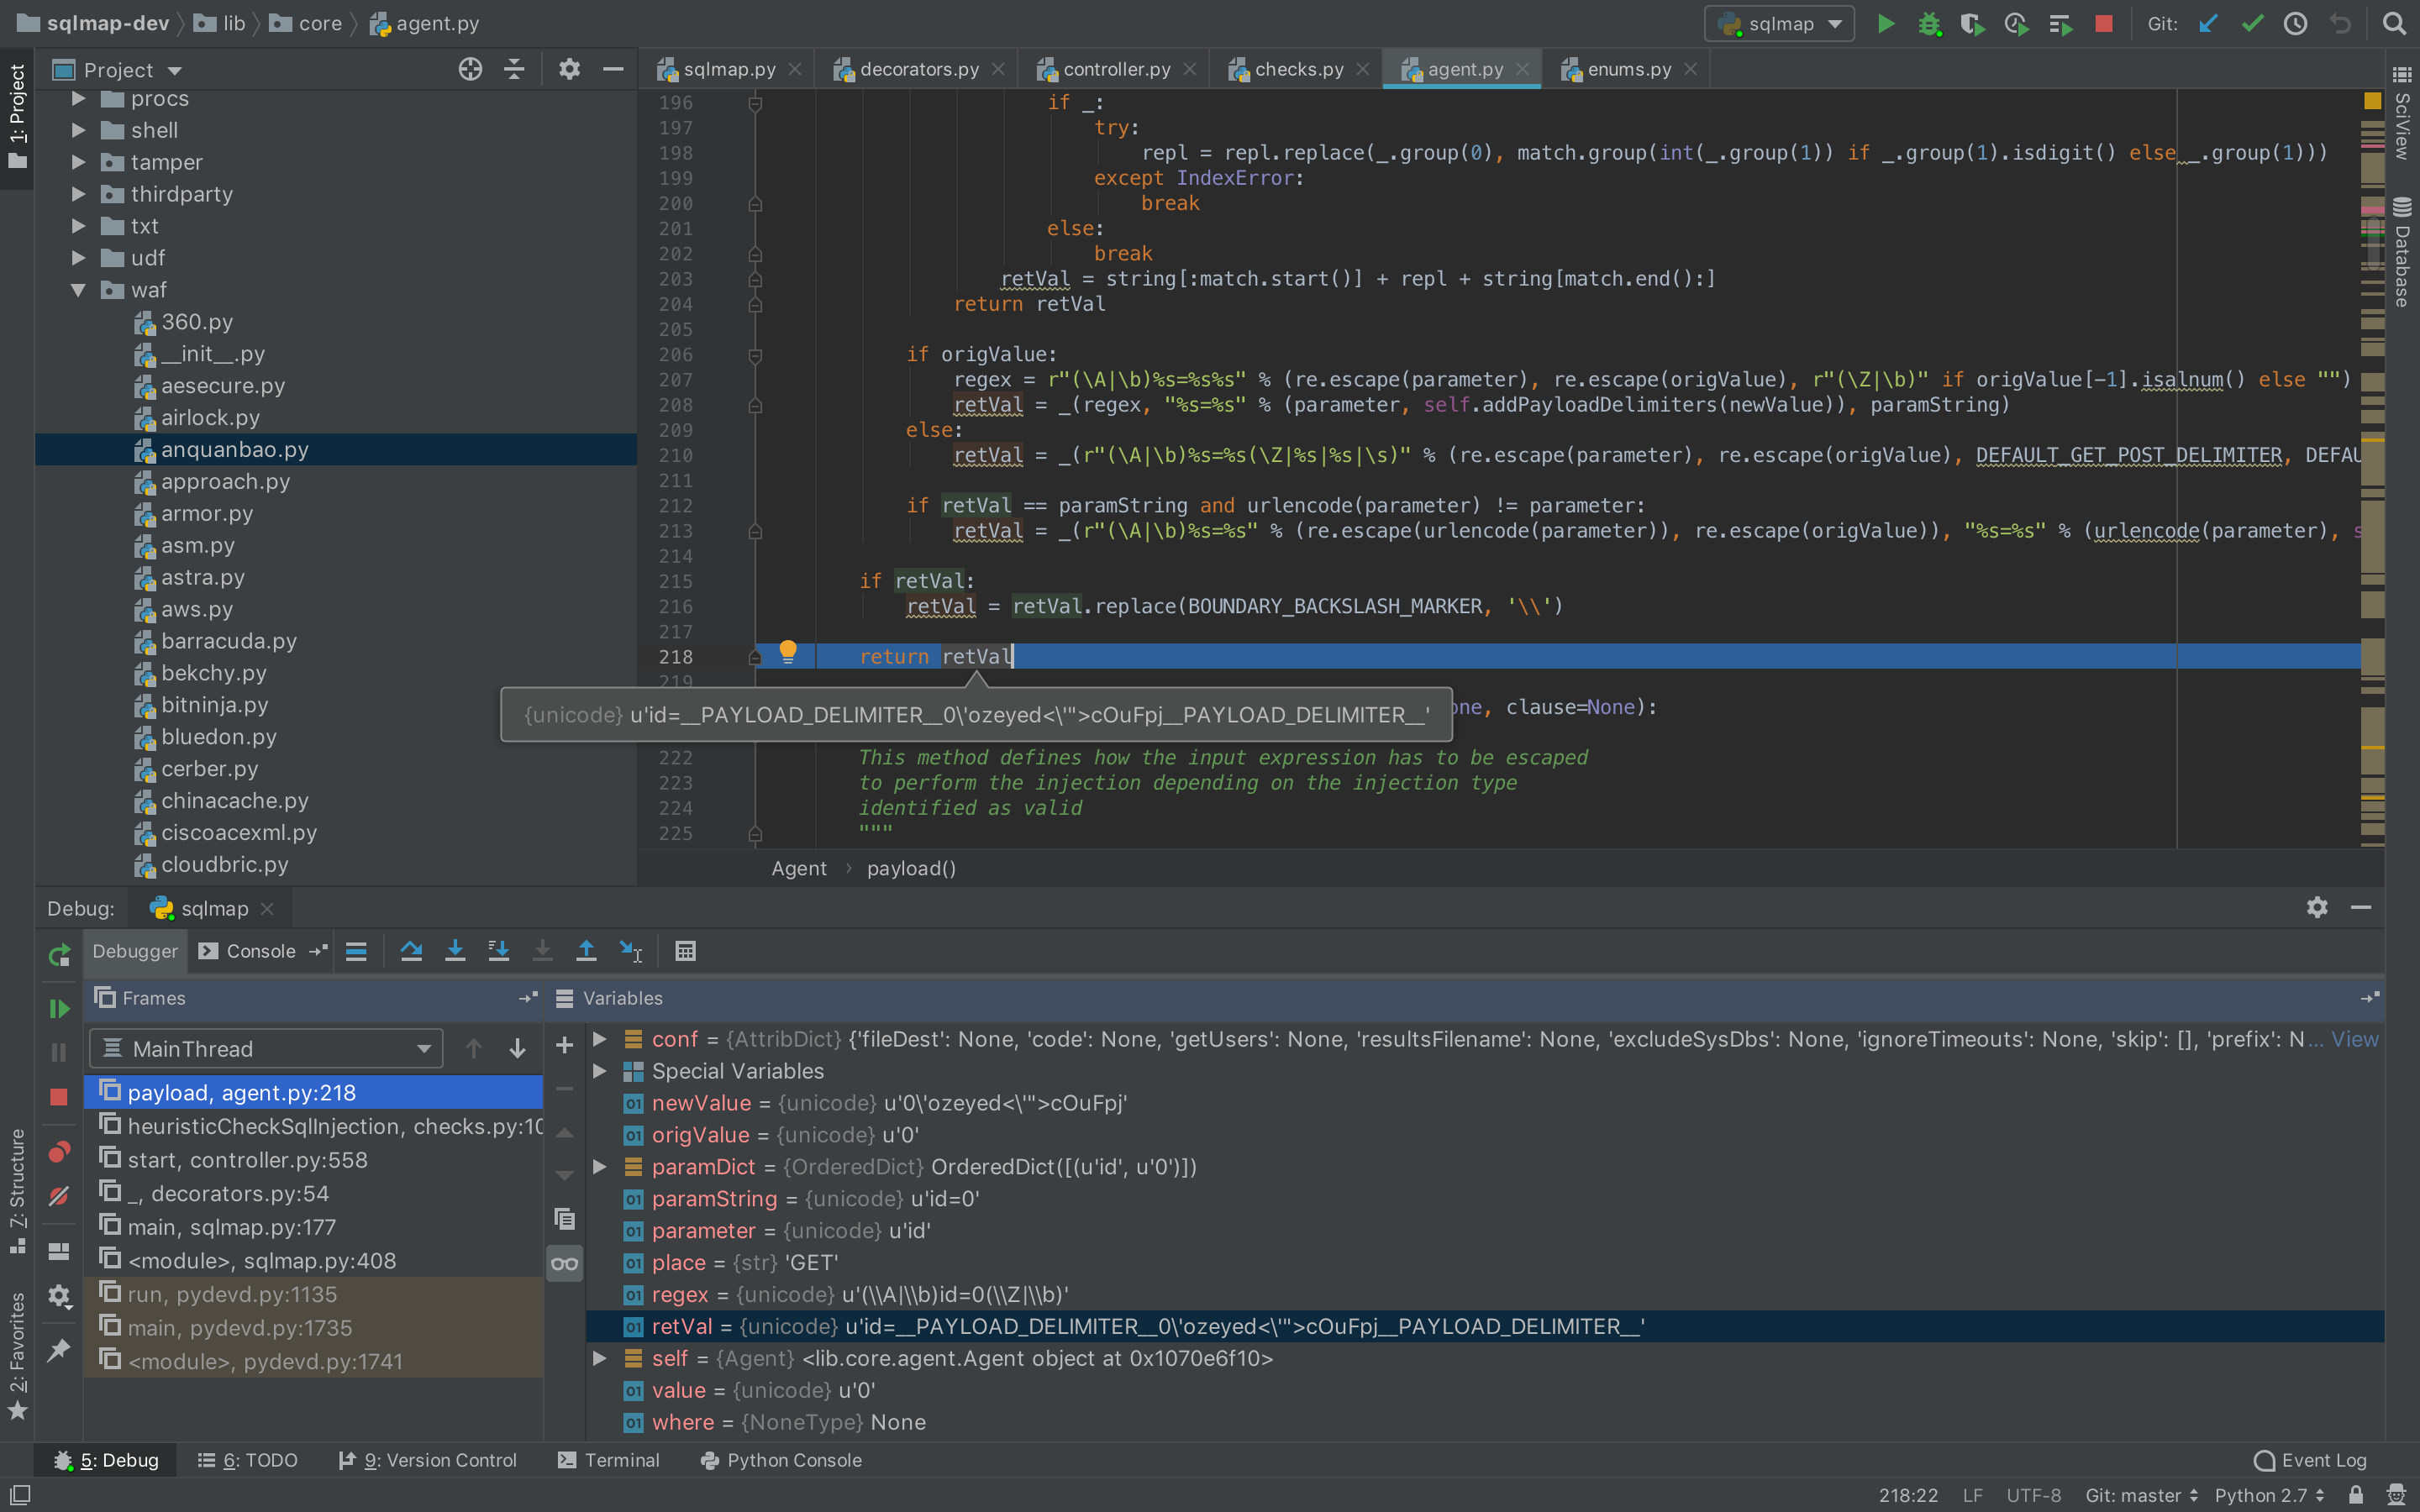Start debugging with the bug icon

coord(1930,23)
